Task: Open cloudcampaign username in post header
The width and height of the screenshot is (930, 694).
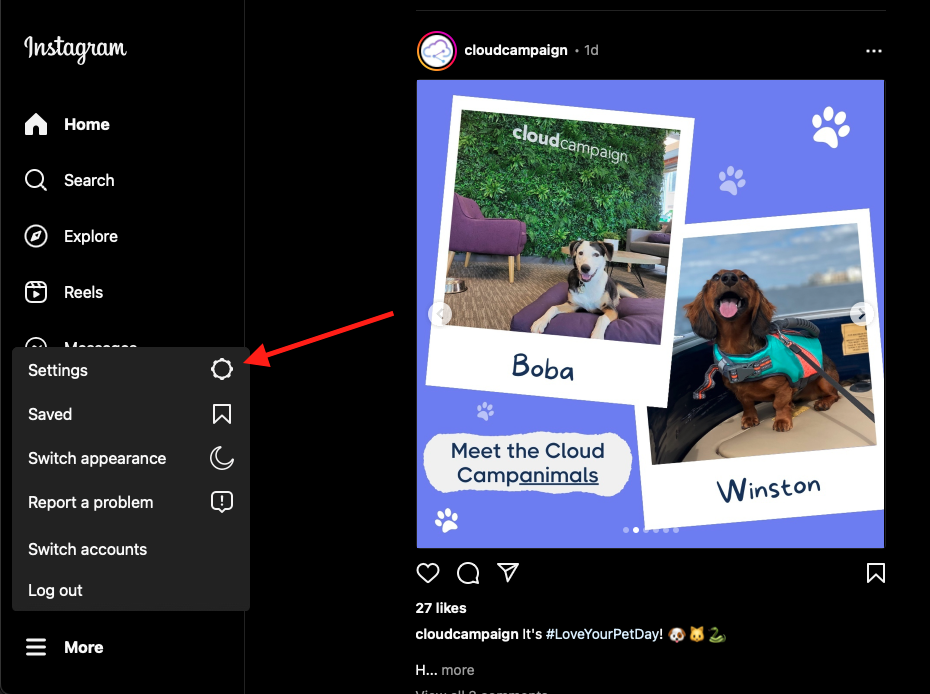Action: click(x=516, y=50)
